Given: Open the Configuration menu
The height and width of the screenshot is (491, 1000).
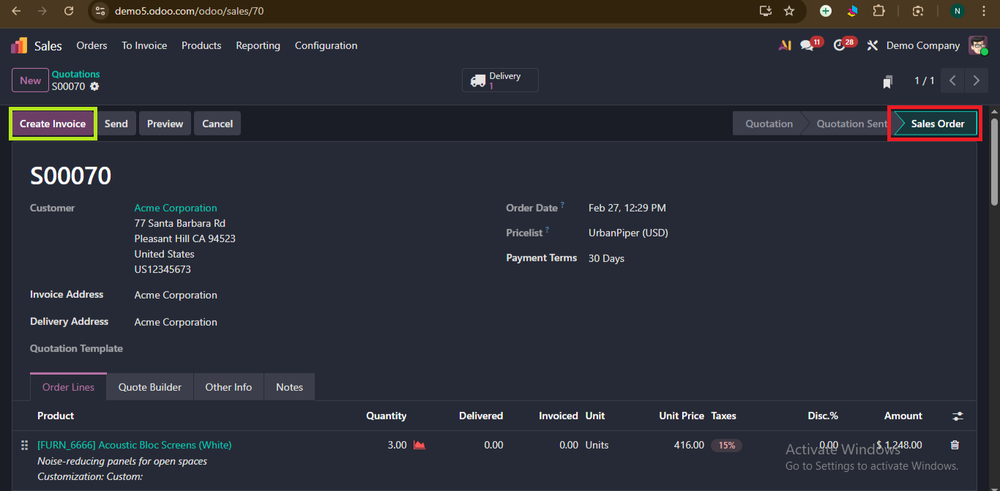Looking at the screenshot, I should 326,46.
